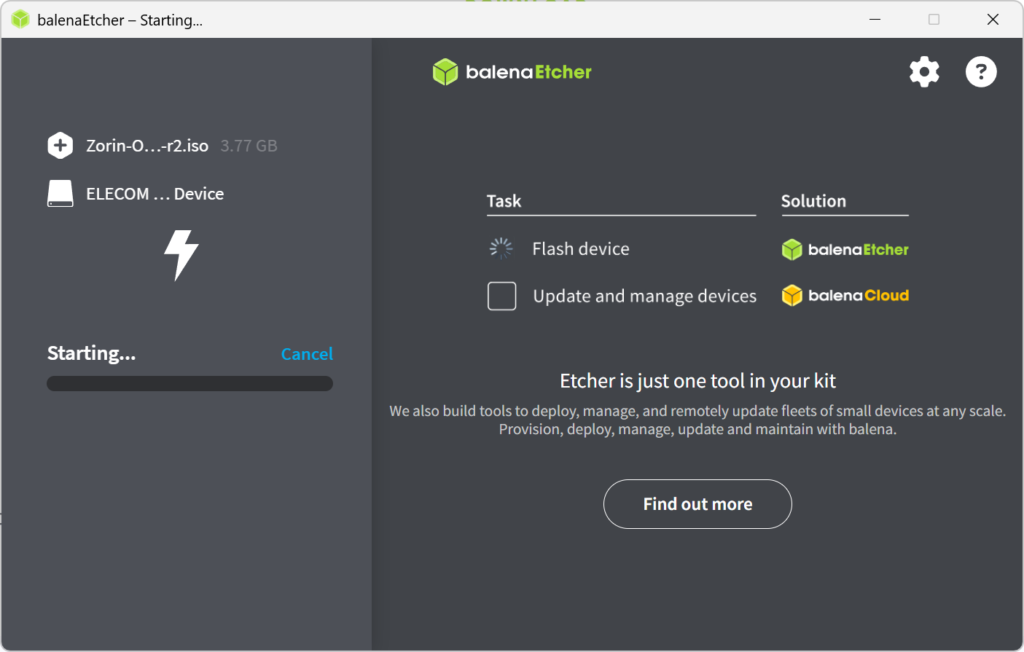
Task: Click the balenaEtcher logo in header
Action: [512, 72]
